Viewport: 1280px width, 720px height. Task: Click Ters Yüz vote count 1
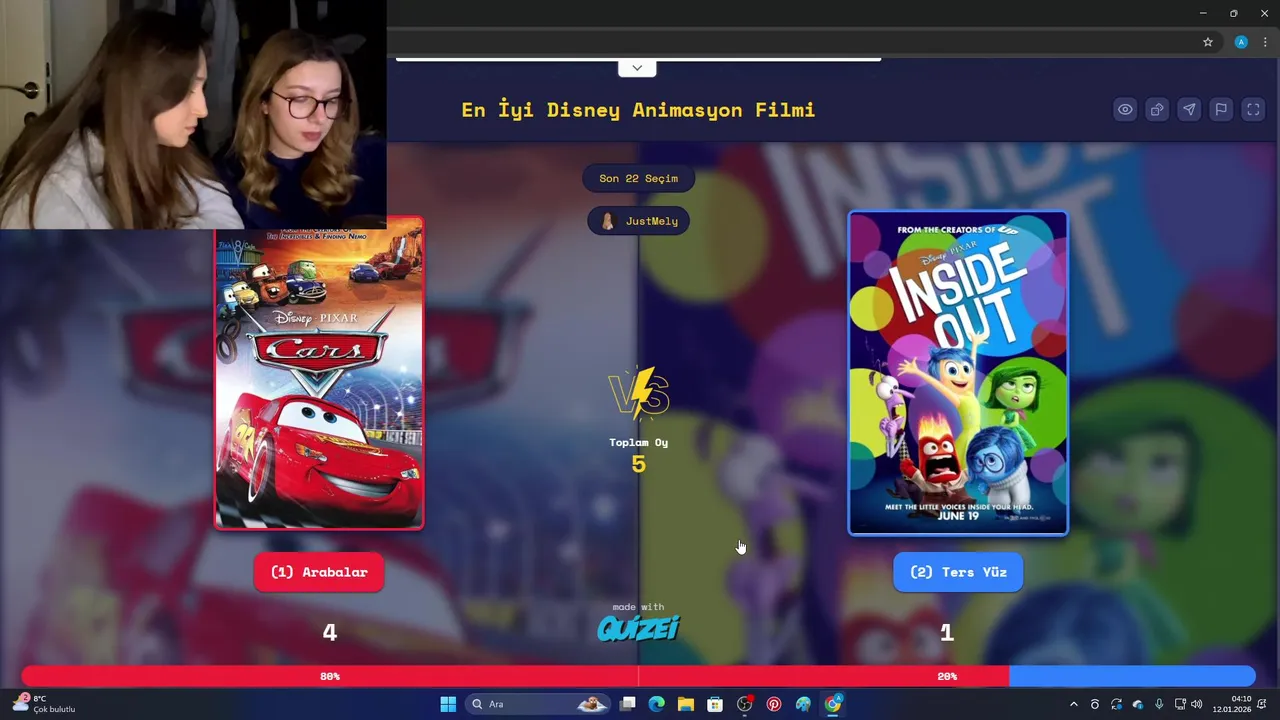click(947, 632)
